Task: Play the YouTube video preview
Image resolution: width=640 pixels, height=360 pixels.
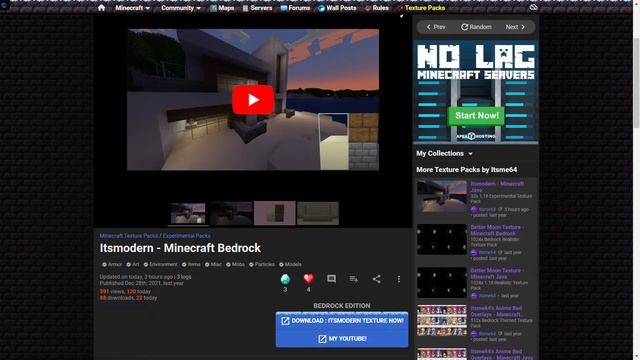Action: [x=253, y=100]
